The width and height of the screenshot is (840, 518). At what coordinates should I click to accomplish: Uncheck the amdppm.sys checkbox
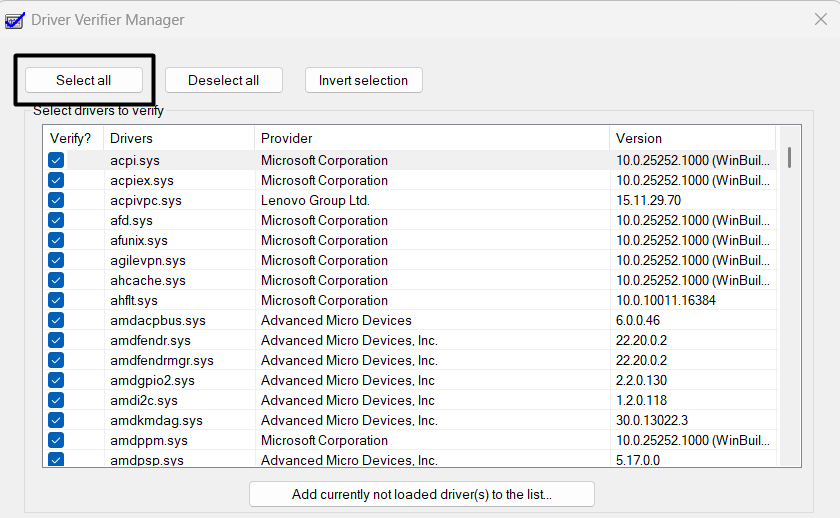[56, 440]
